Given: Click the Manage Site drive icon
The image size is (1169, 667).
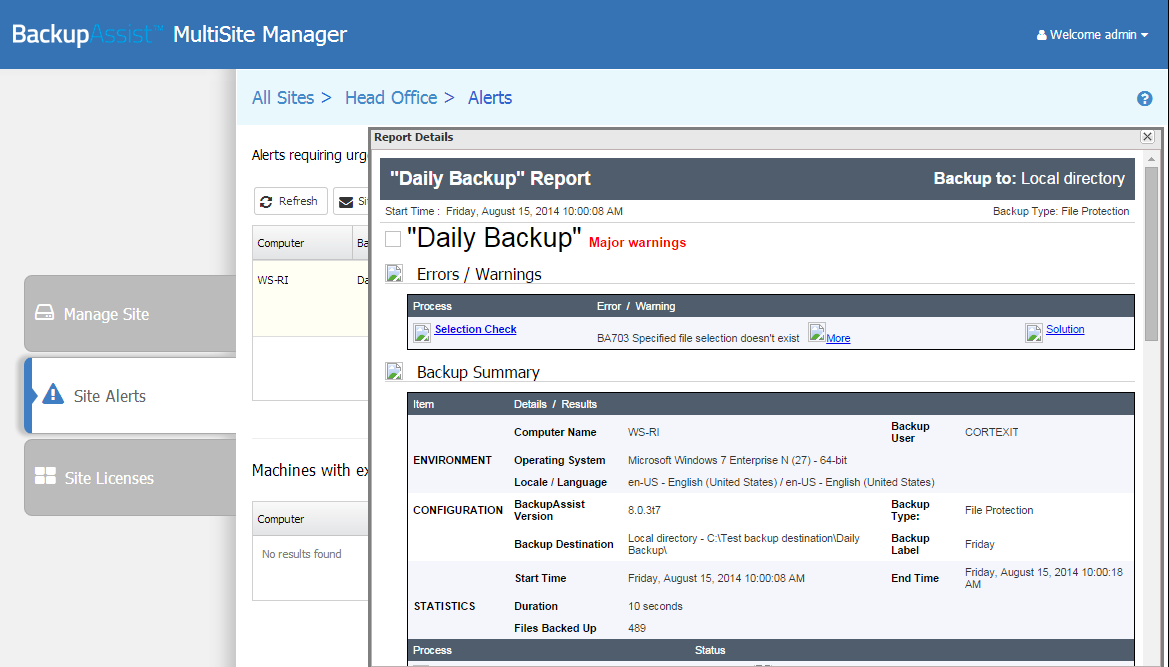Looking at the screenshot, I should [45, 313].
